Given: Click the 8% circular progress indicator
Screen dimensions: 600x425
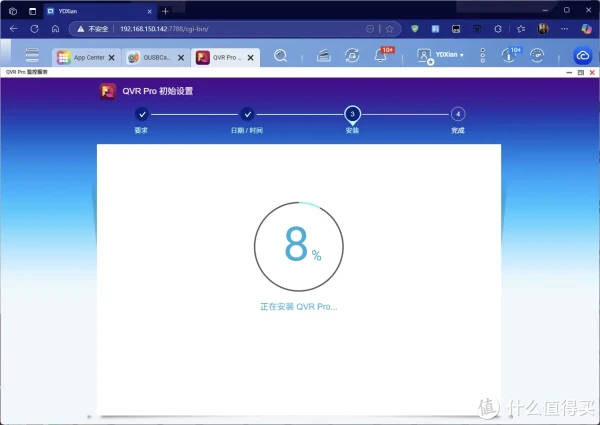Looking at the screenshot, I should point(299,246).
